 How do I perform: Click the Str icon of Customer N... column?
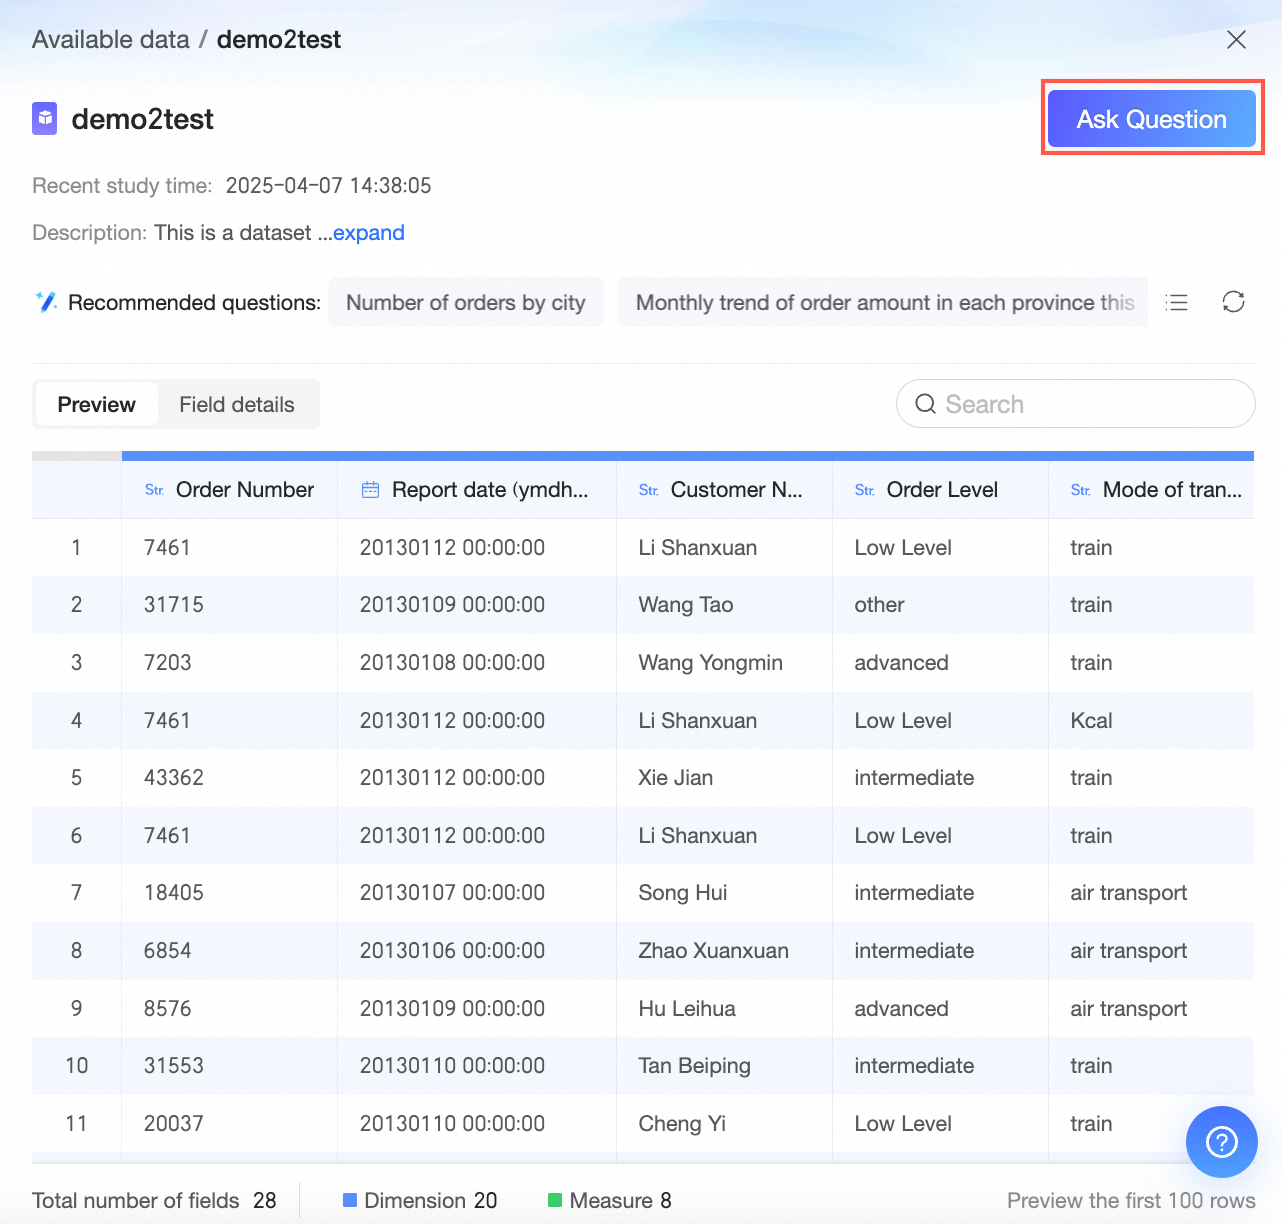point(648,490)
